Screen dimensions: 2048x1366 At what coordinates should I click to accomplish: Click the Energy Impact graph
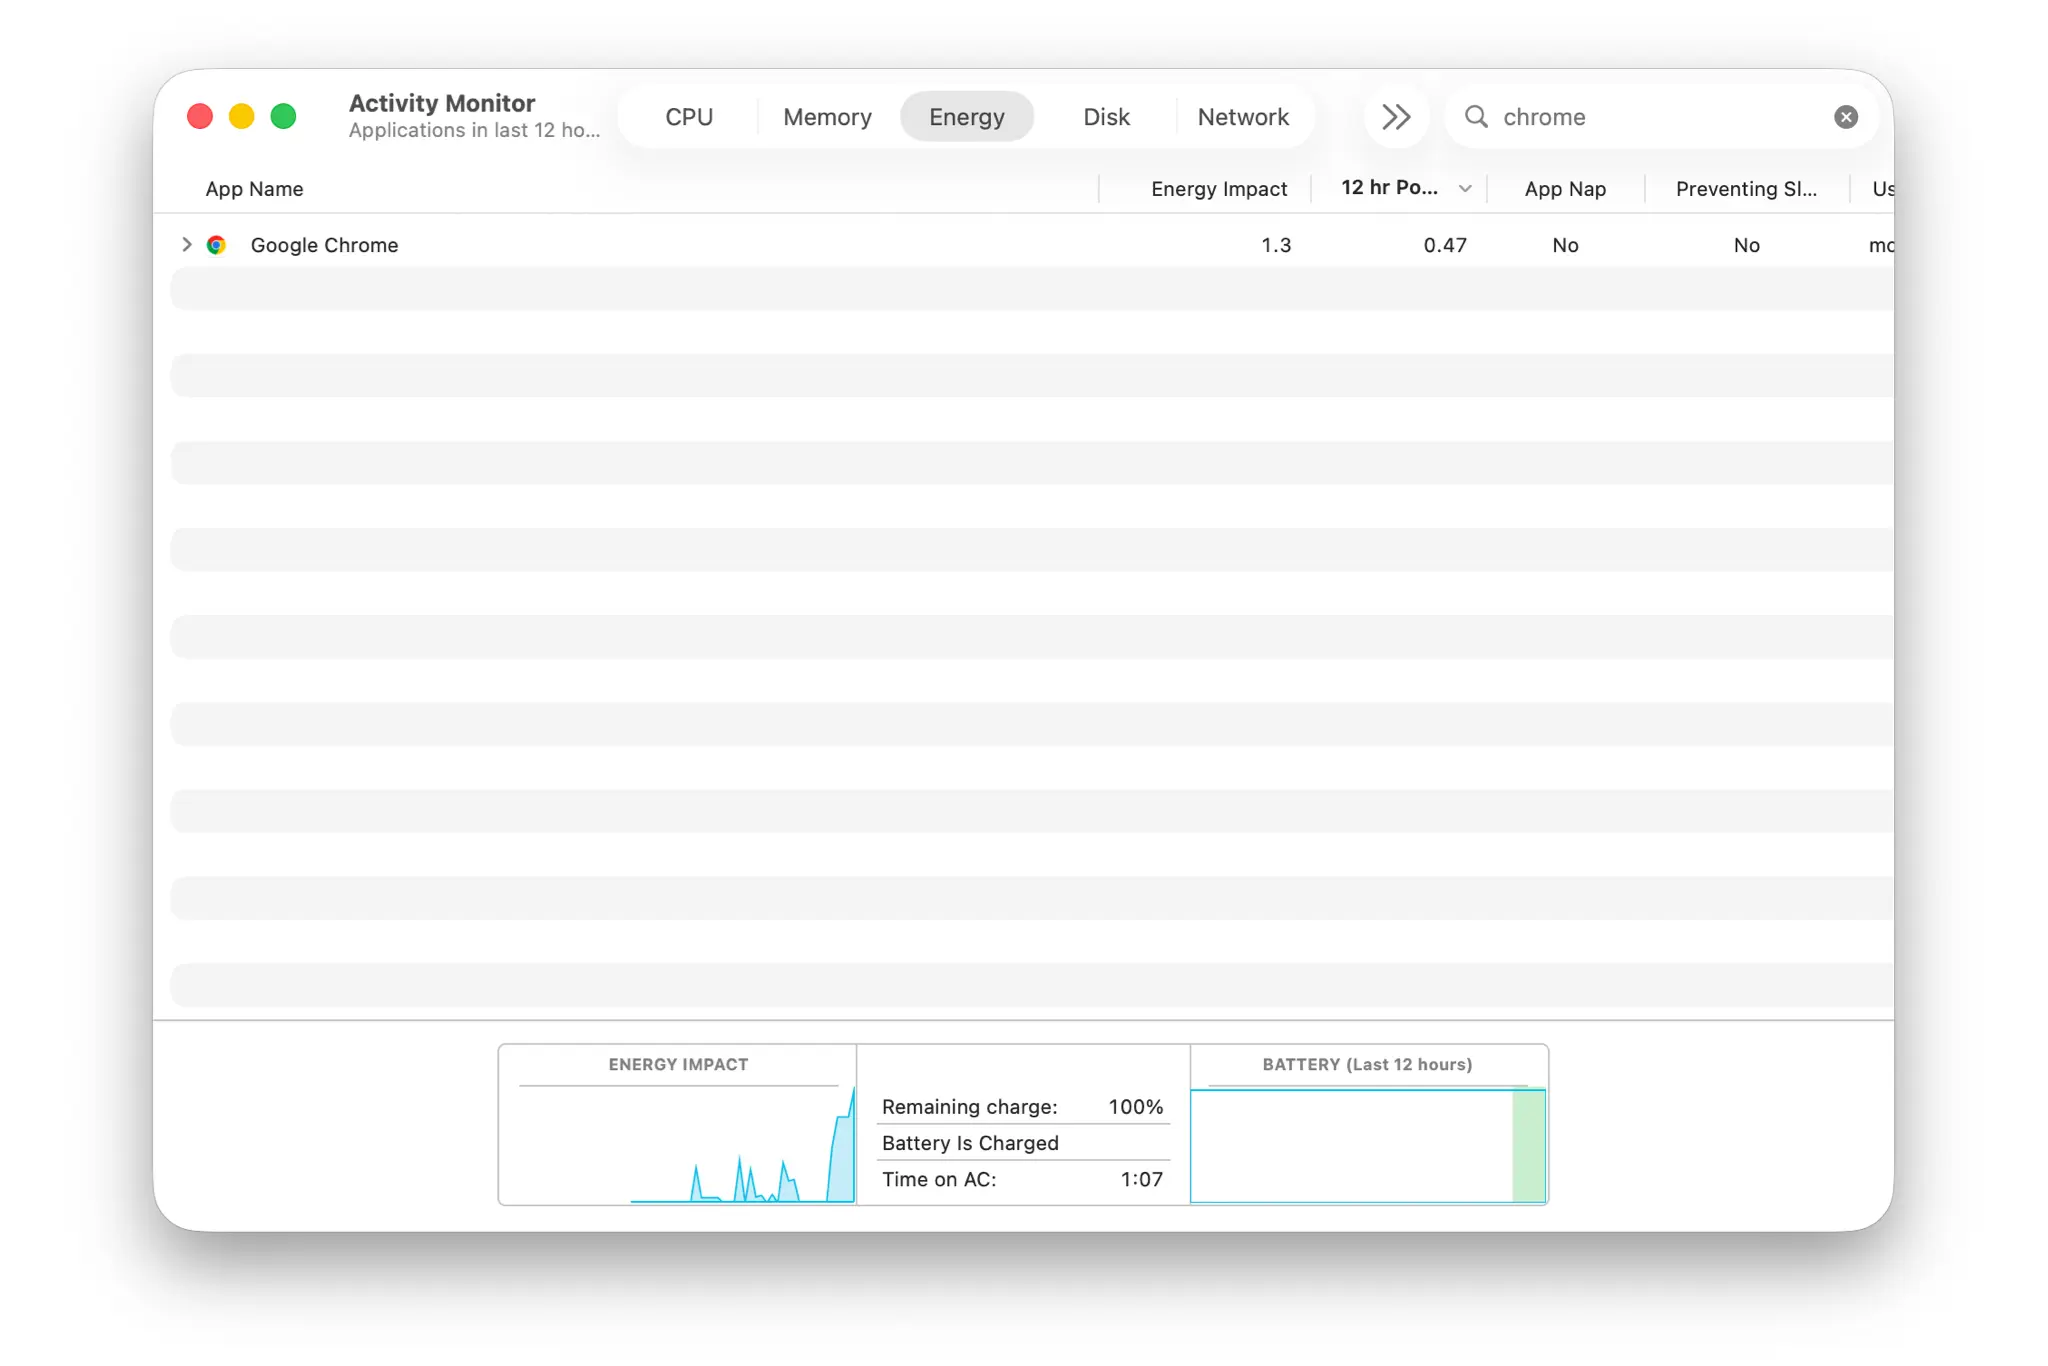(x=678, y=1144)
